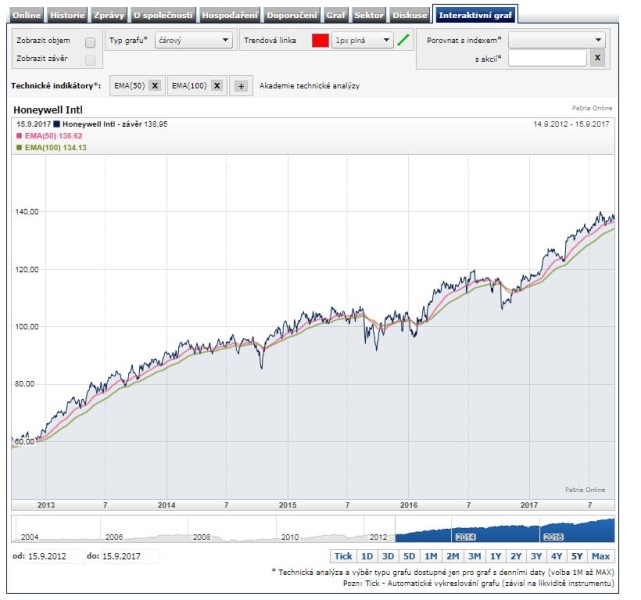Open Akademie technické analýzy link
The image size is (641, 600).
click(x=309, y=86)
